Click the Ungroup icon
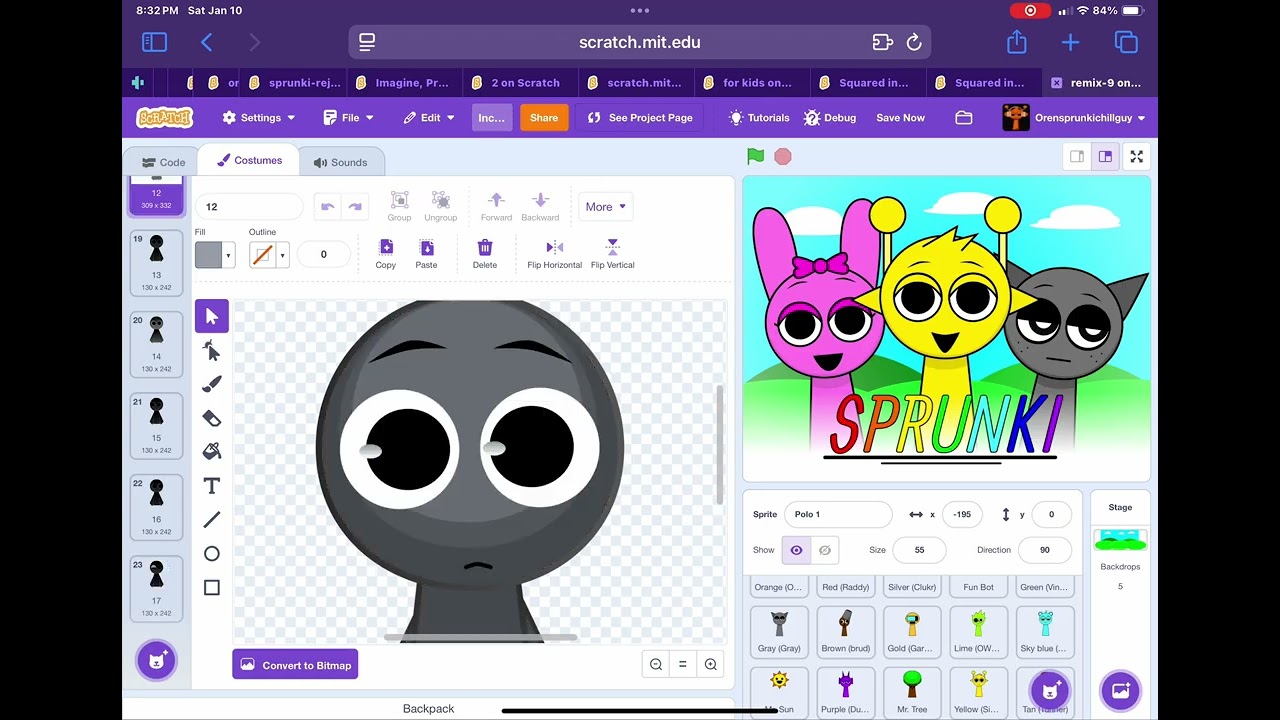1280x720 pixels. click(440, 206)
